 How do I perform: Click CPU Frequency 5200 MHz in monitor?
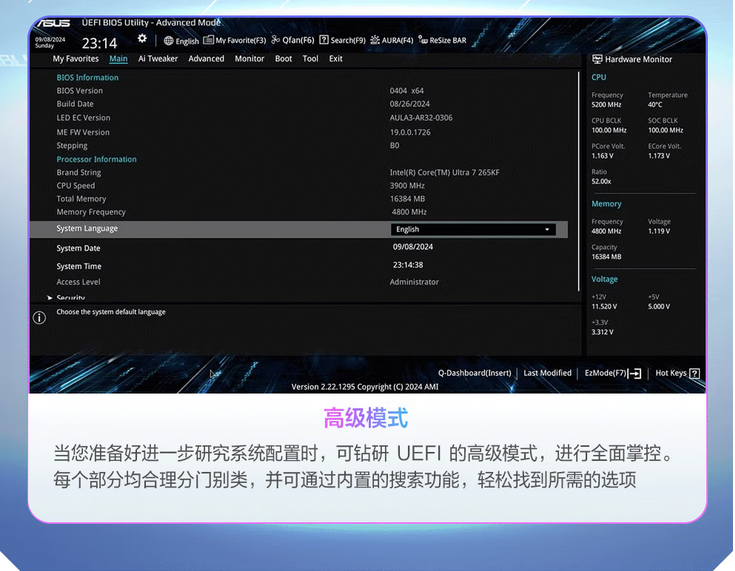[x=607, y=105]
